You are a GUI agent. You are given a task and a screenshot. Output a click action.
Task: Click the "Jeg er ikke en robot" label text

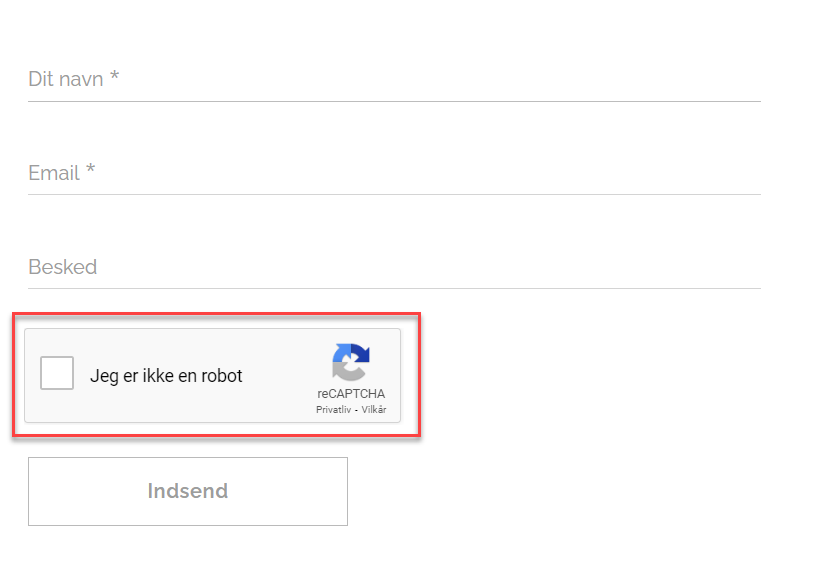pos(166,376)
